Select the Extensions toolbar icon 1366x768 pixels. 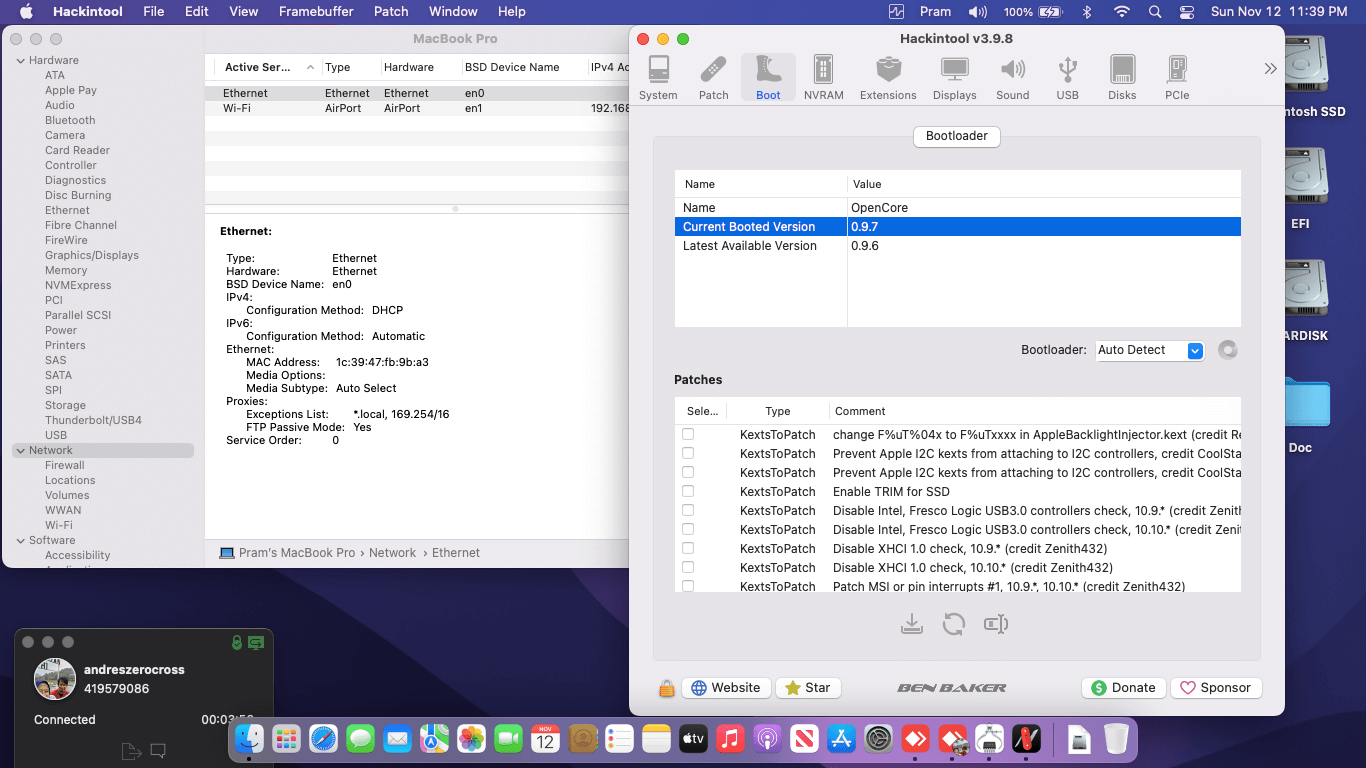click(888, 78)
